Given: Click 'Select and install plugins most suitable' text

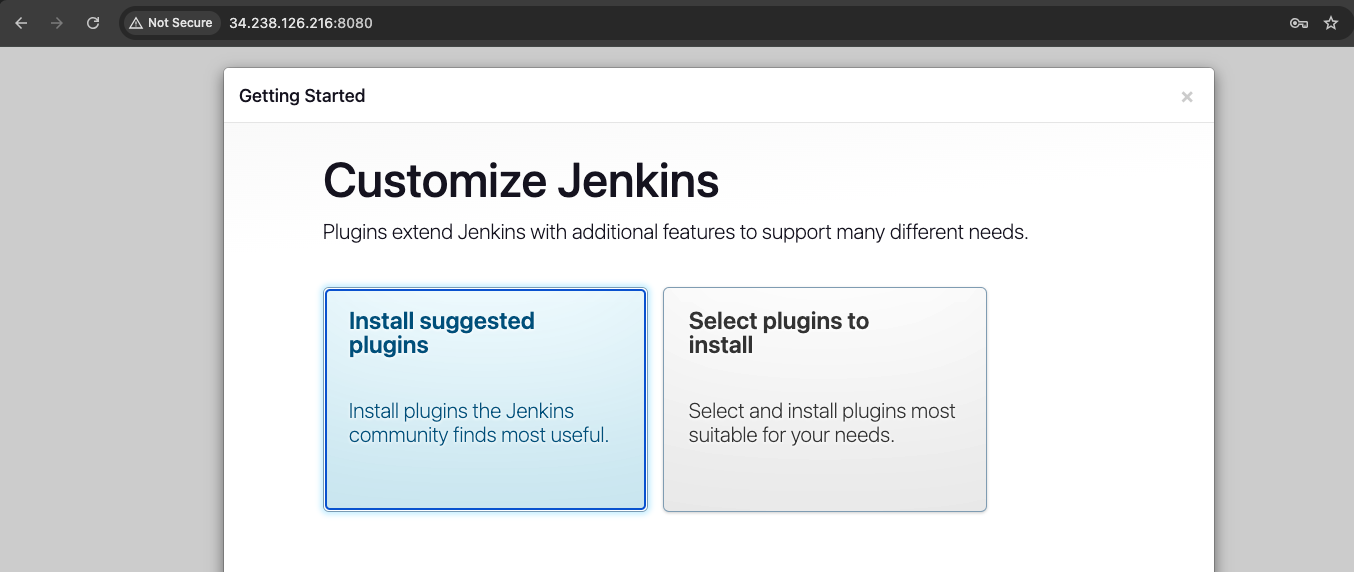Looking at the screenshot, I should (822, 423).
